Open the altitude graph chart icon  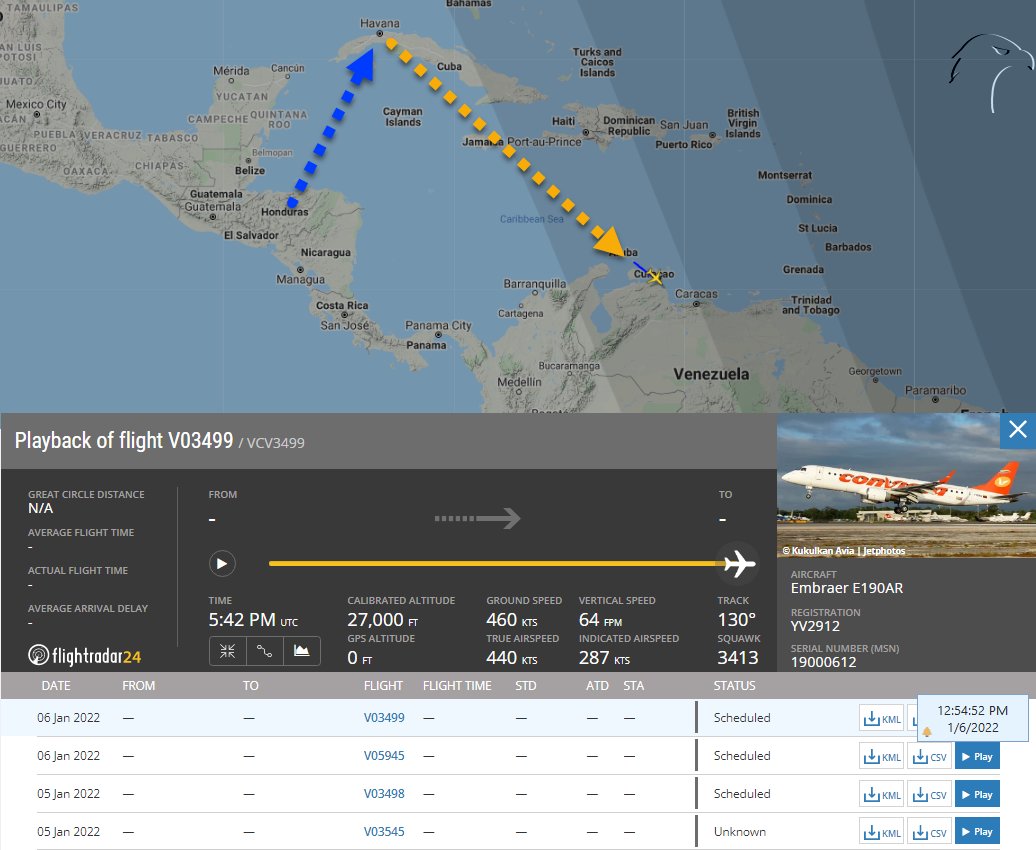click(302, 651)
